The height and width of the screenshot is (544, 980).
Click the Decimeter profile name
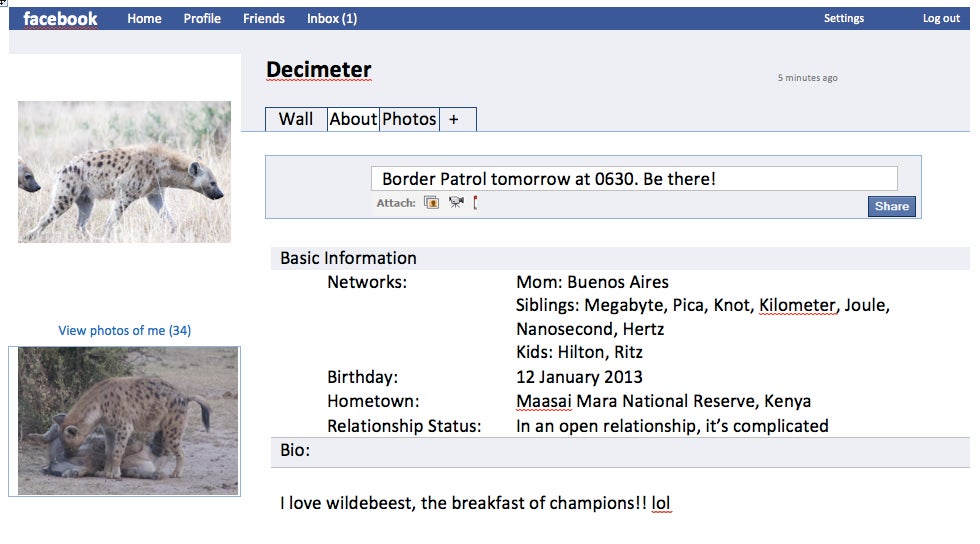point(319,69)
